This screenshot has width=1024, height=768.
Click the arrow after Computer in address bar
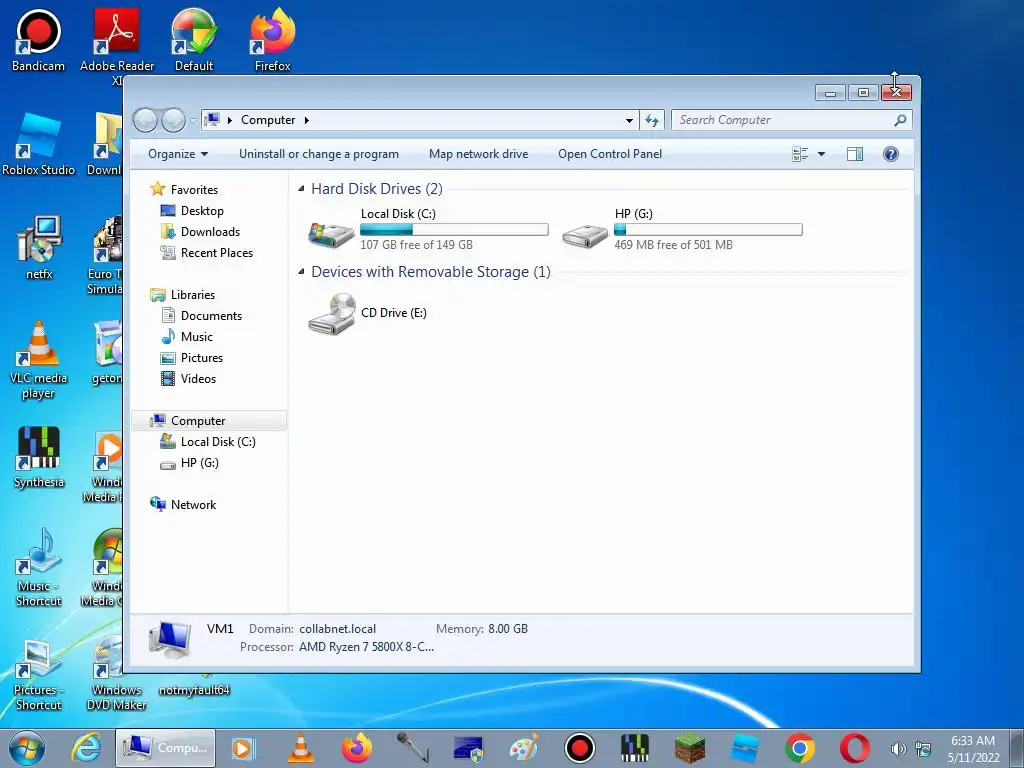306,120
